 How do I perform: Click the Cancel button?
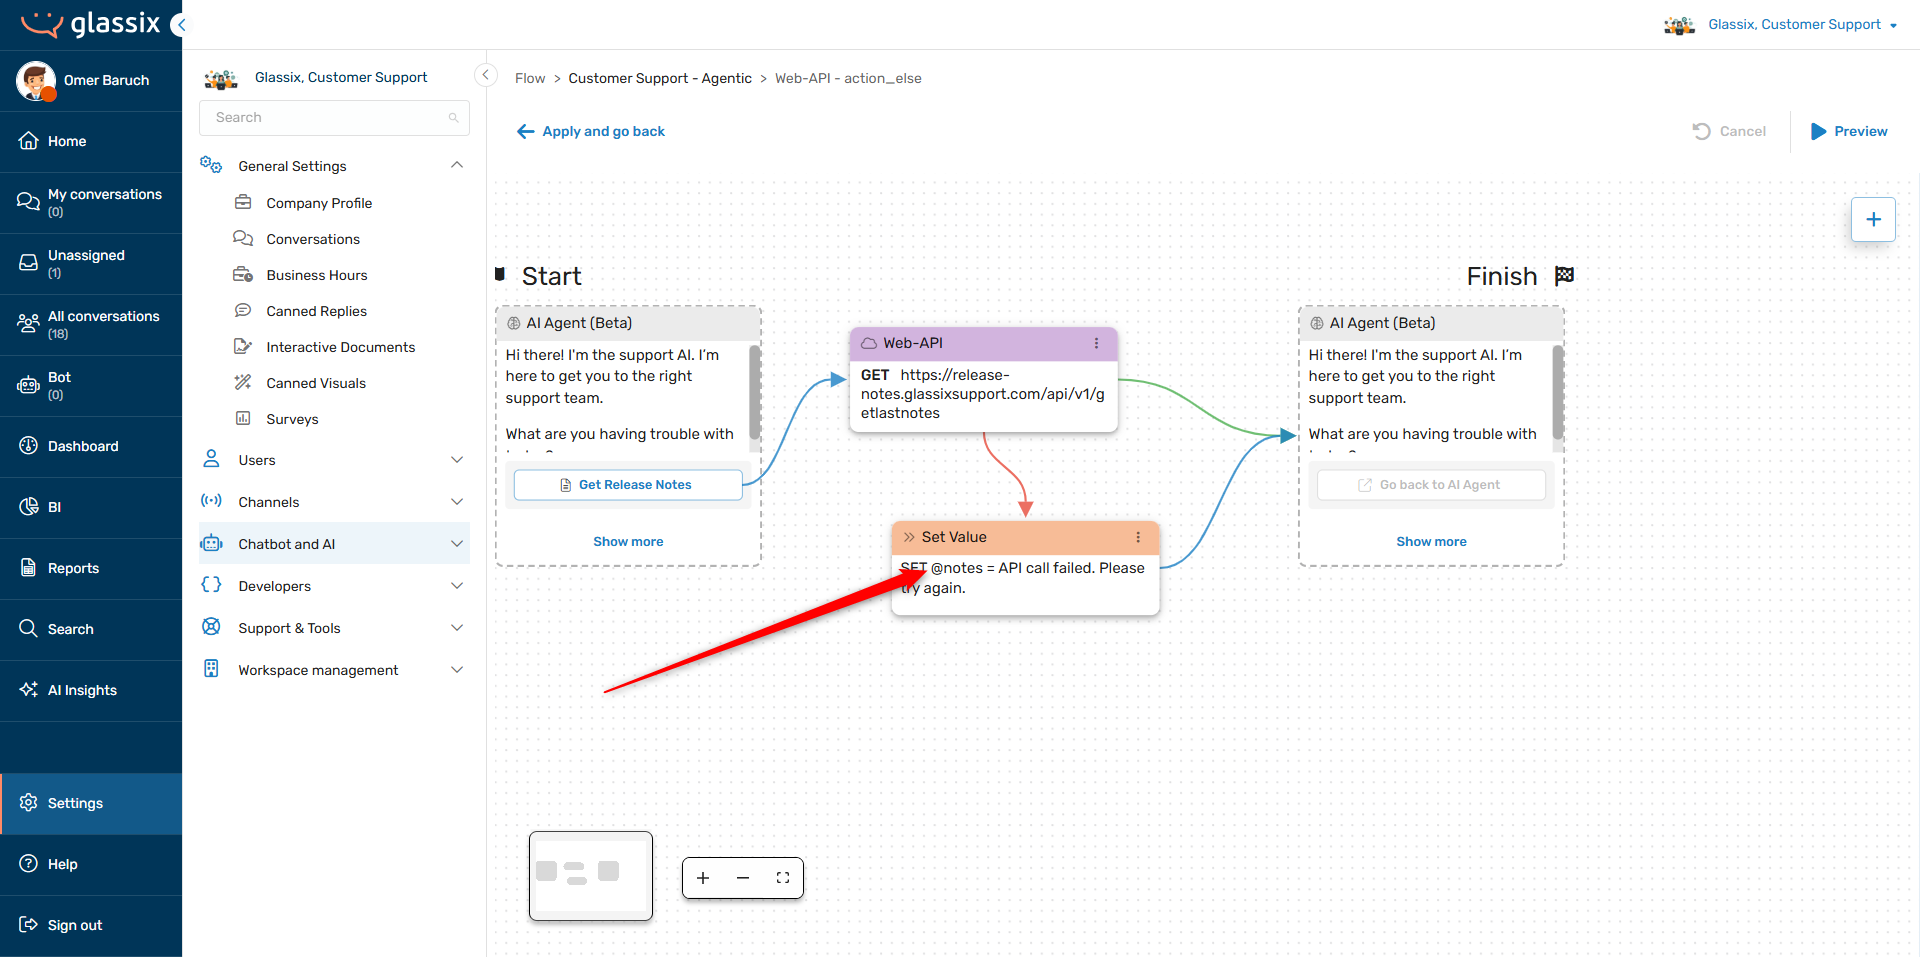coord(1729,131)
